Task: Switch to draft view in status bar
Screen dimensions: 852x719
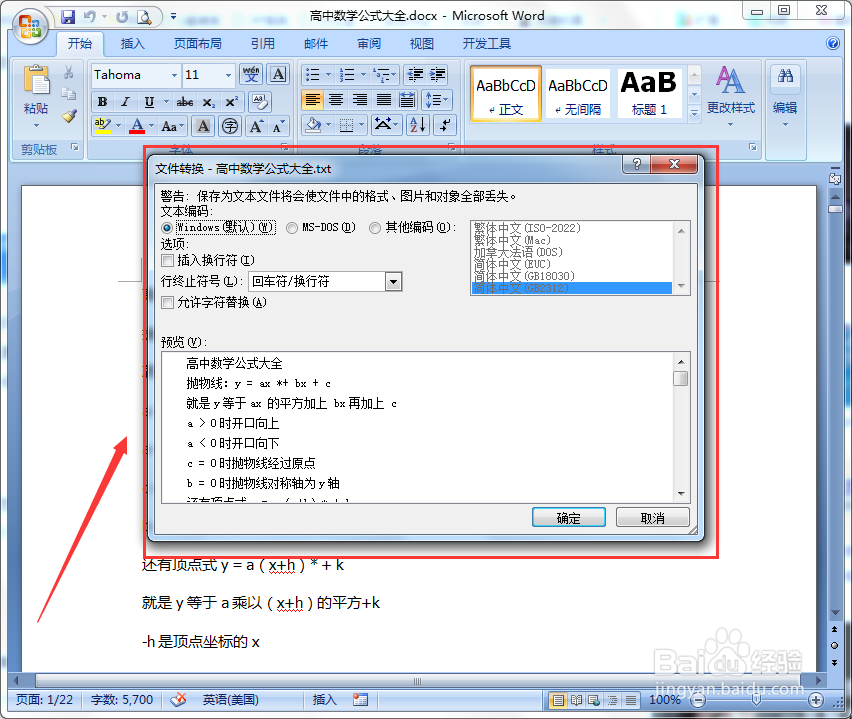Action: coord(631,700)
